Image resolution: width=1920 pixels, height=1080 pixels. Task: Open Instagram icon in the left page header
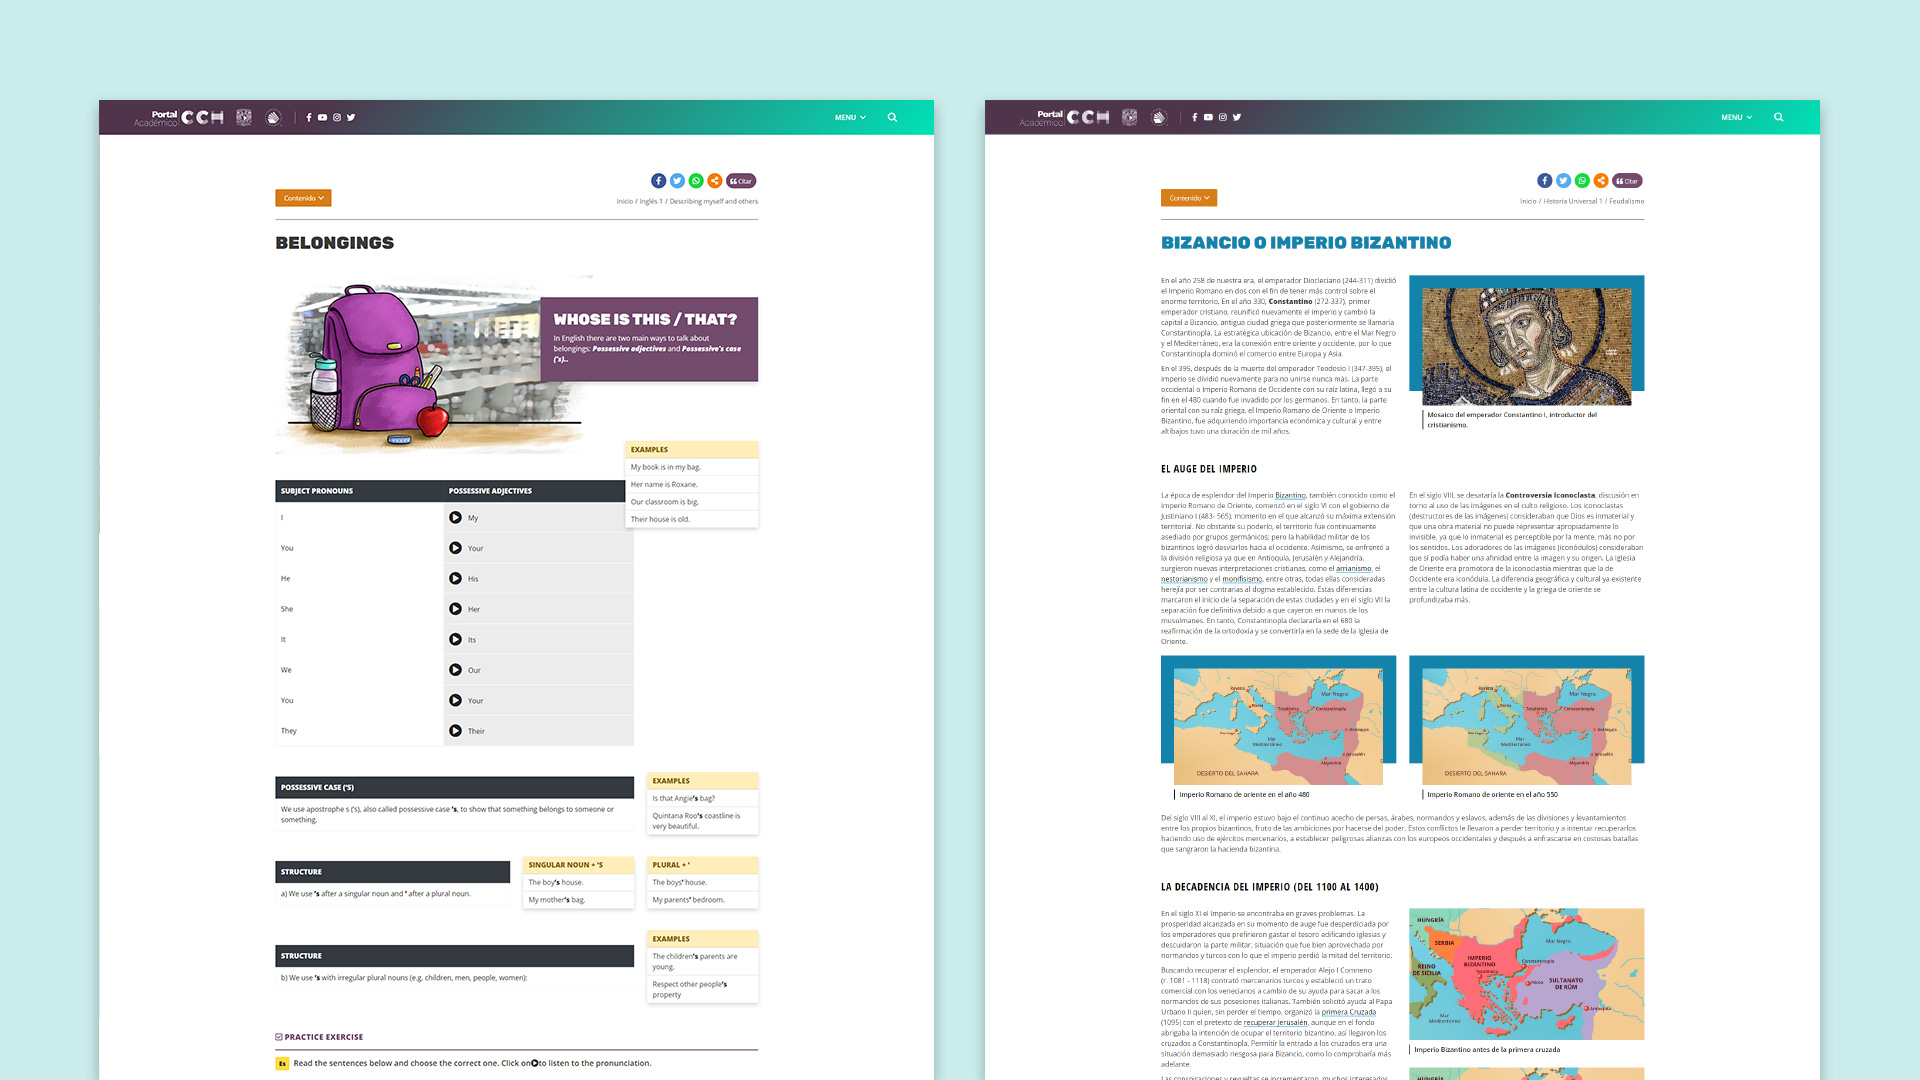pos(337,117)
